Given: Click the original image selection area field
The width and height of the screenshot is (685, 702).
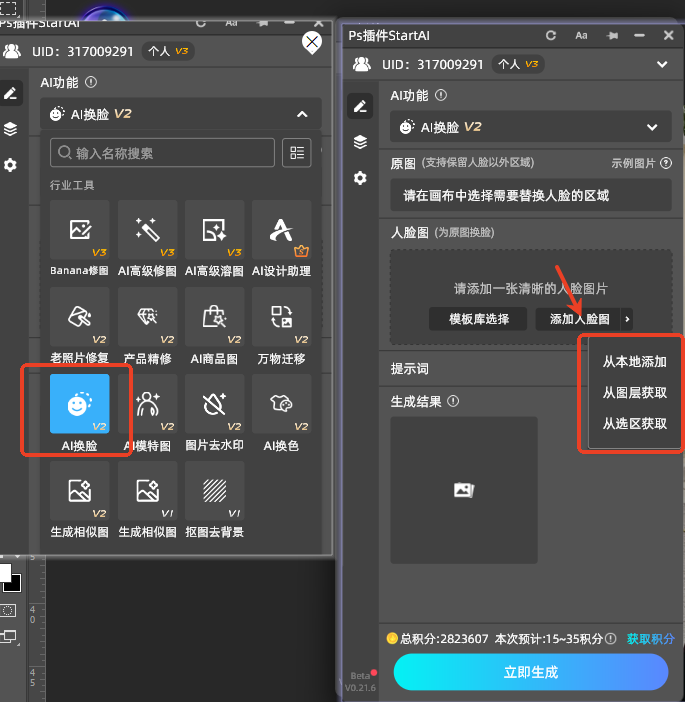Looking at the screenshot, I should click(531, 195).
